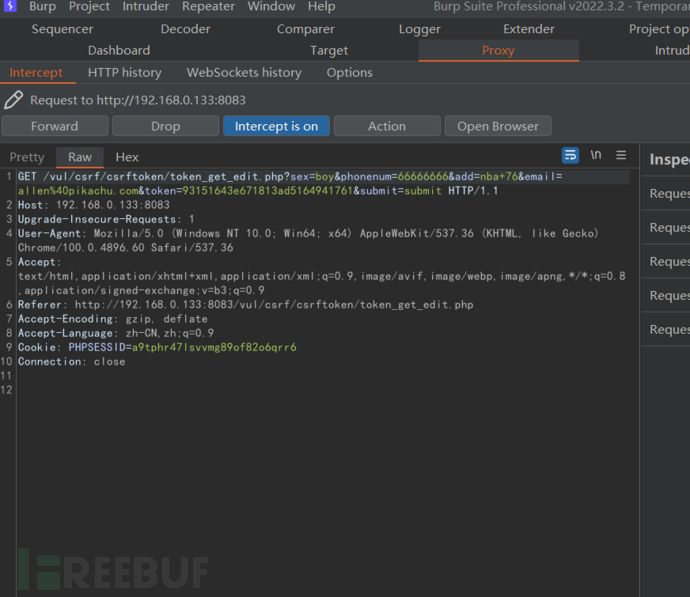
Task: Open the Help menu
Action: 321,6
